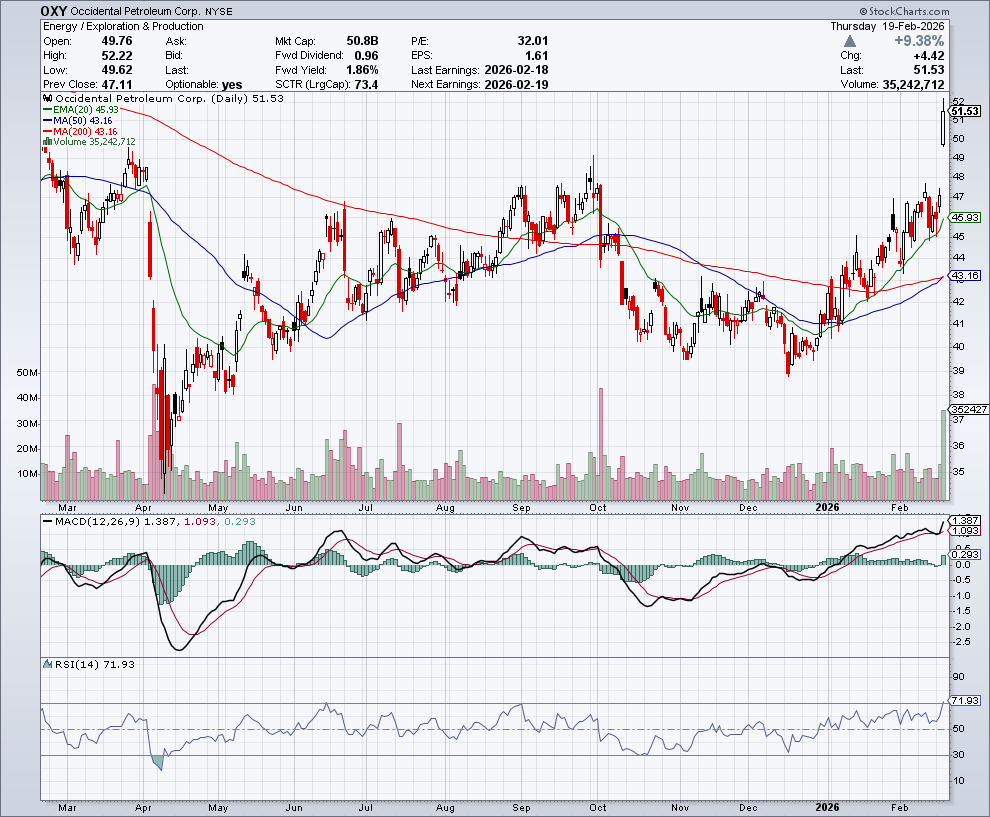The width and height of the screenshot is (990, 817).
Task: Click the Energy / Exploration & Production sector text
Action: tap(123, 27)
